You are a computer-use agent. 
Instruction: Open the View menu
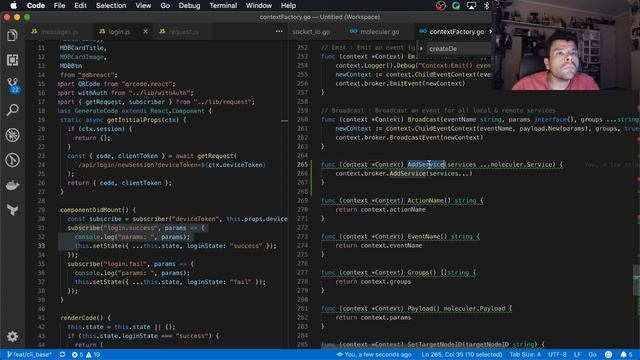143,6
